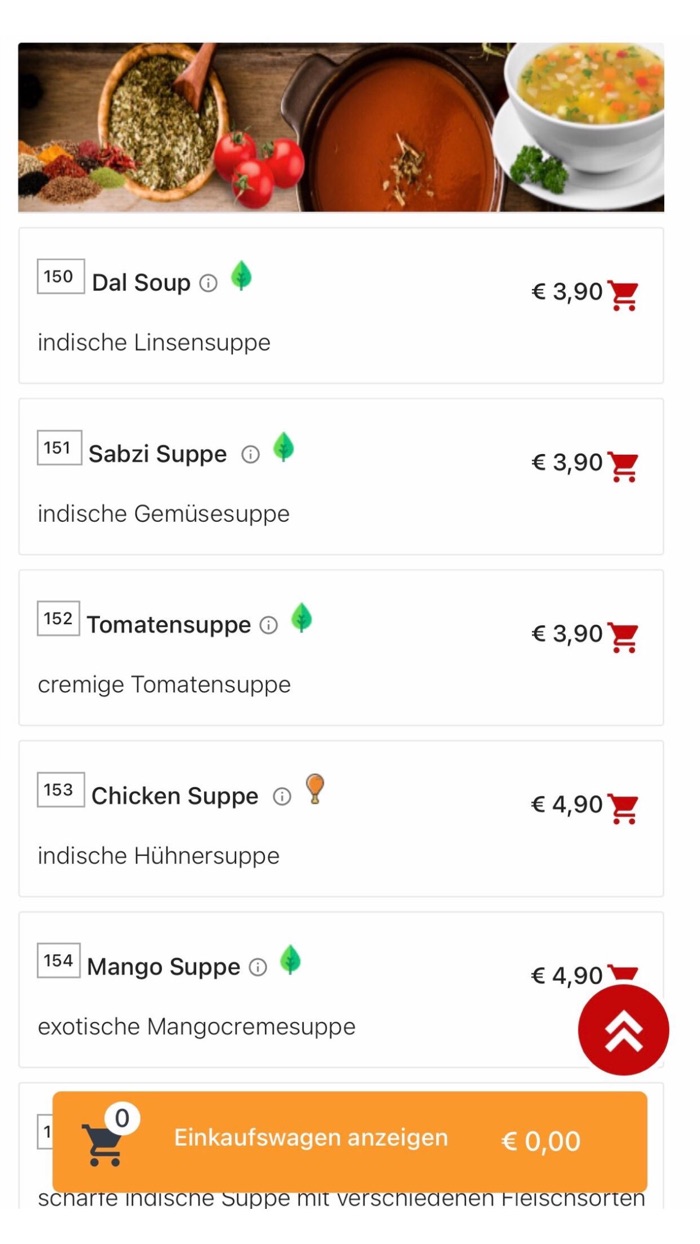Select menu item number 153

point(59,790)
